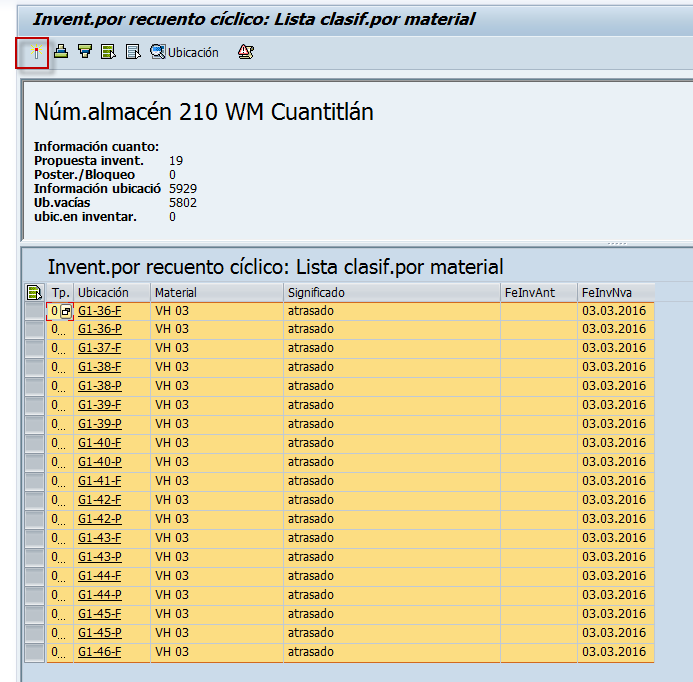Click the splitter handle between header and list

(617, 243)
